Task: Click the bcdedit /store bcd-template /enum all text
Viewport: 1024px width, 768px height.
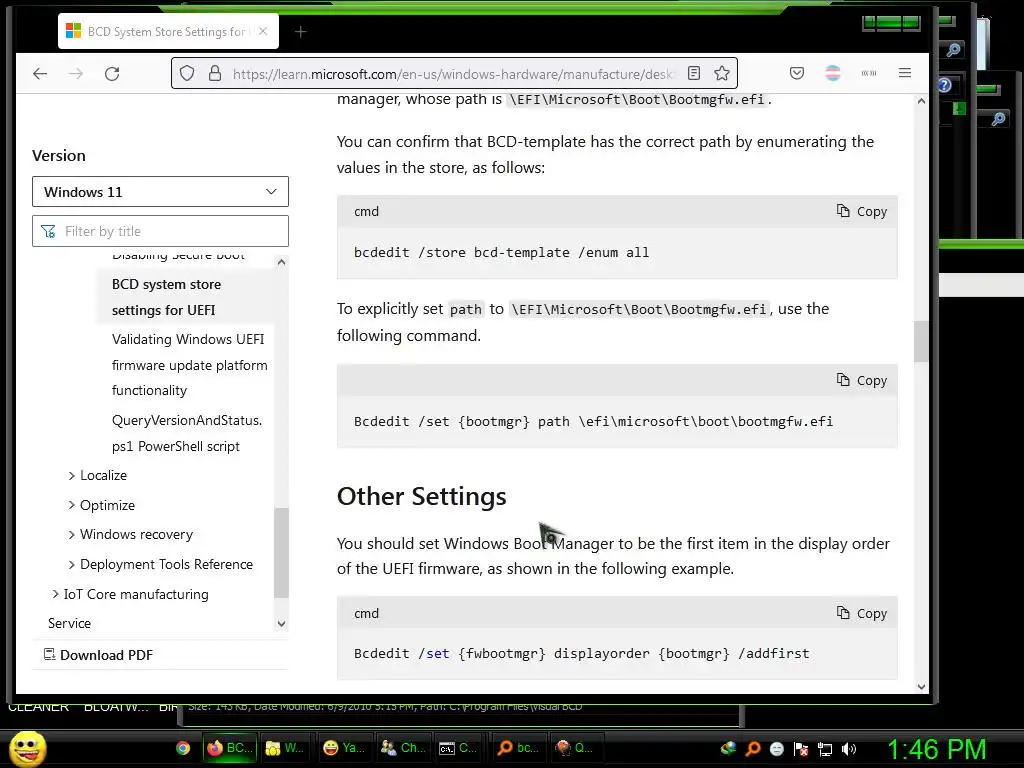Action: click(x=502, y=253)
